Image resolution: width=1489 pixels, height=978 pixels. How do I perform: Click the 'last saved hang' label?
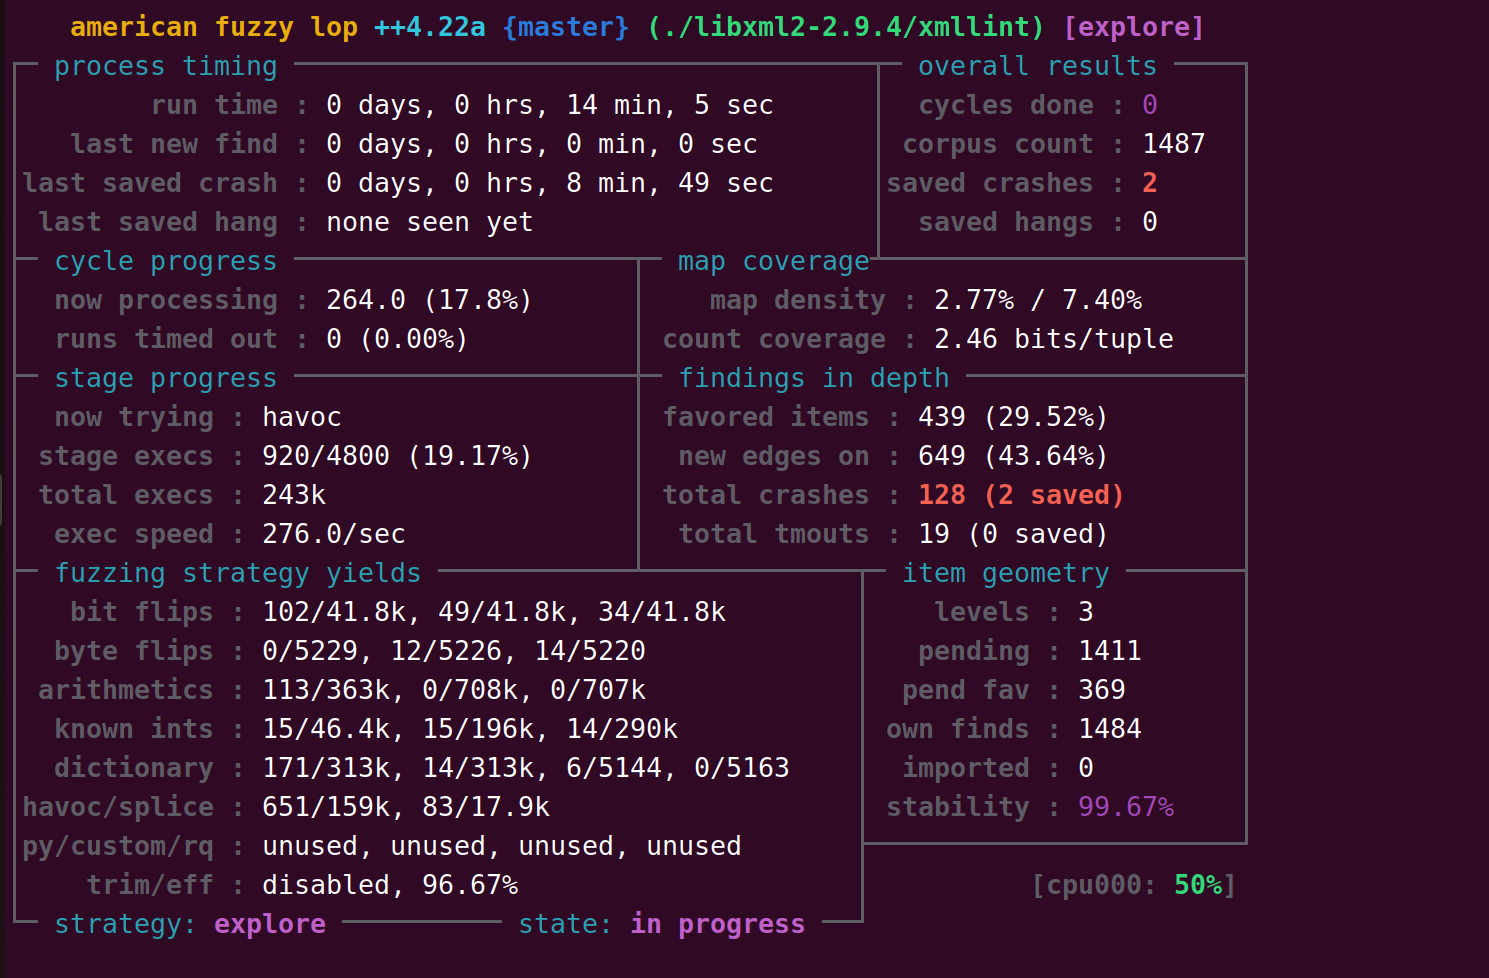point(158,222)
